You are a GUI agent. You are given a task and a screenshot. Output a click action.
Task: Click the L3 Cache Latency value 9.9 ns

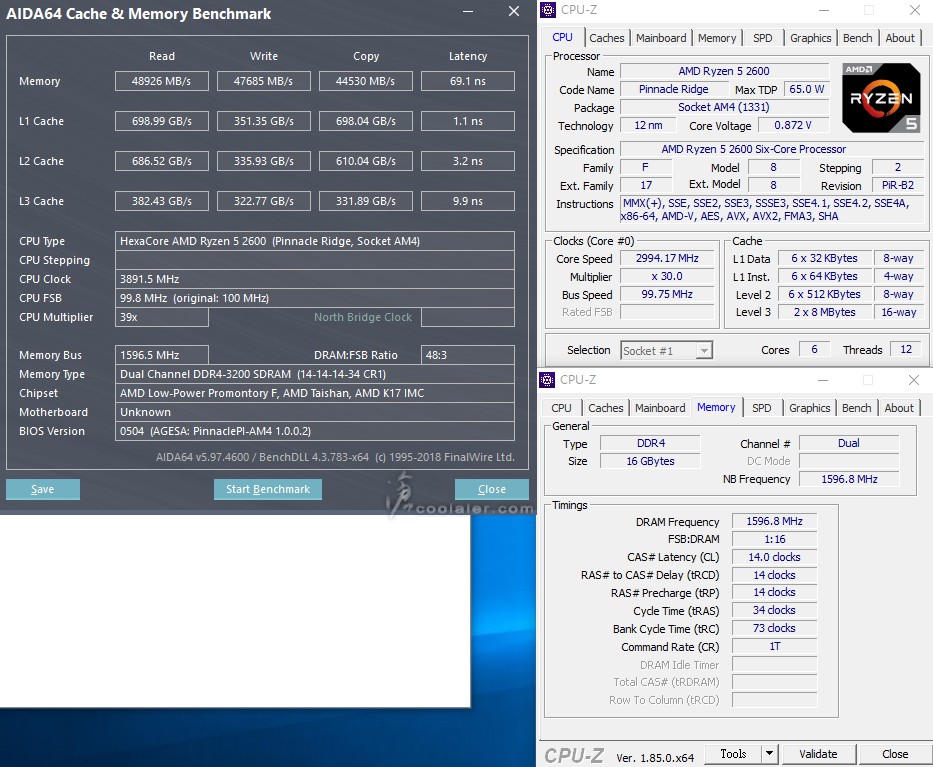(x=468, y=201)
